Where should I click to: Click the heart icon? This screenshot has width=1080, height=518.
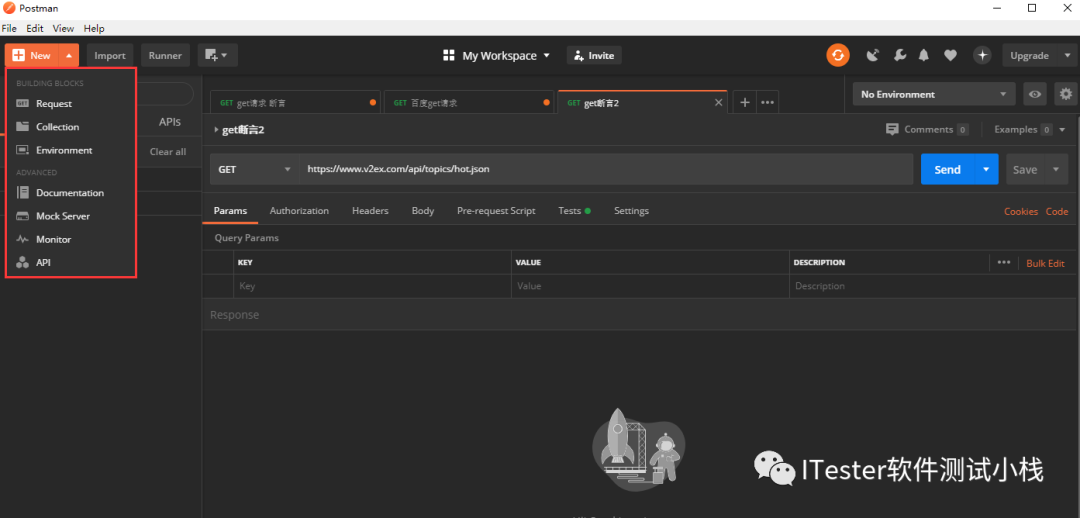(x=951, y=56)
